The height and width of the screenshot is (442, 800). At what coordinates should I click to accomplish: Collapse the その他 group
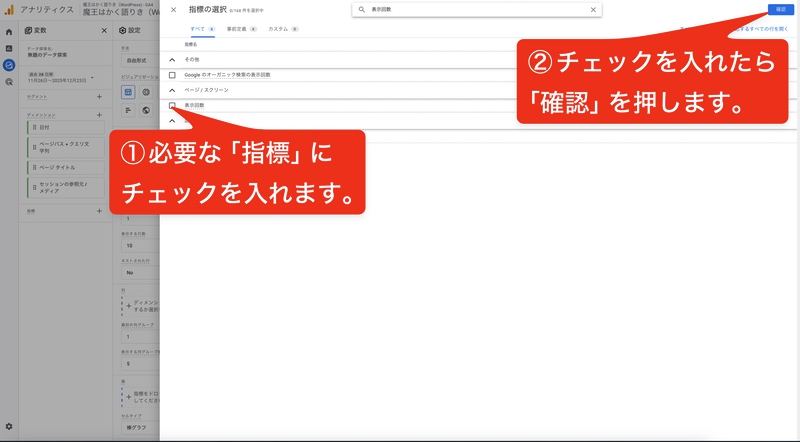click(172, 60)
